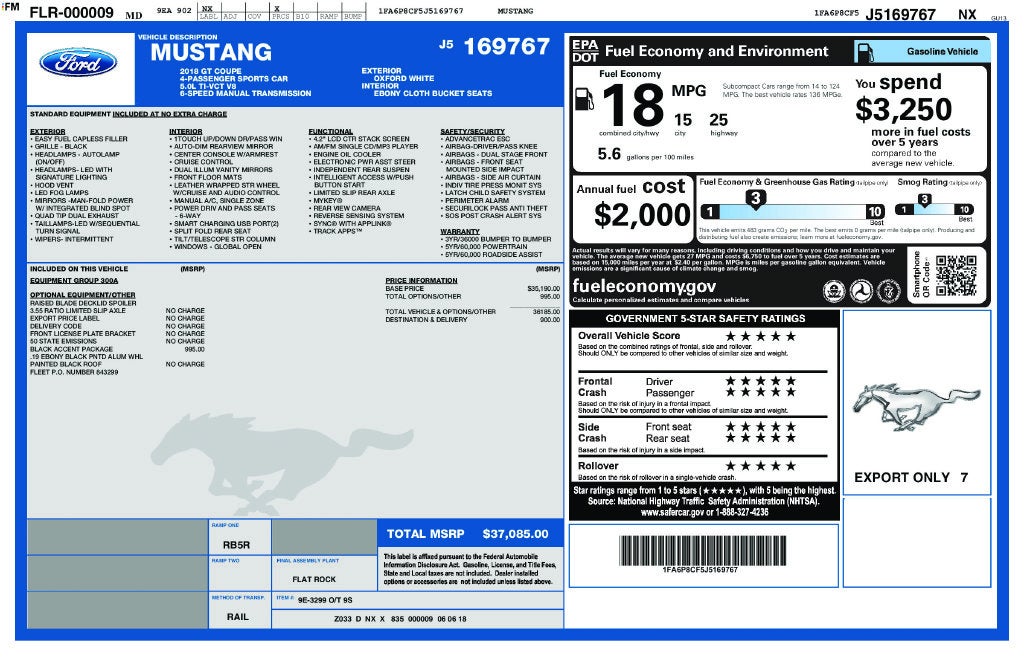Click the Smog Rating scale bar
Screen dimensions: 1024x663
934,210
